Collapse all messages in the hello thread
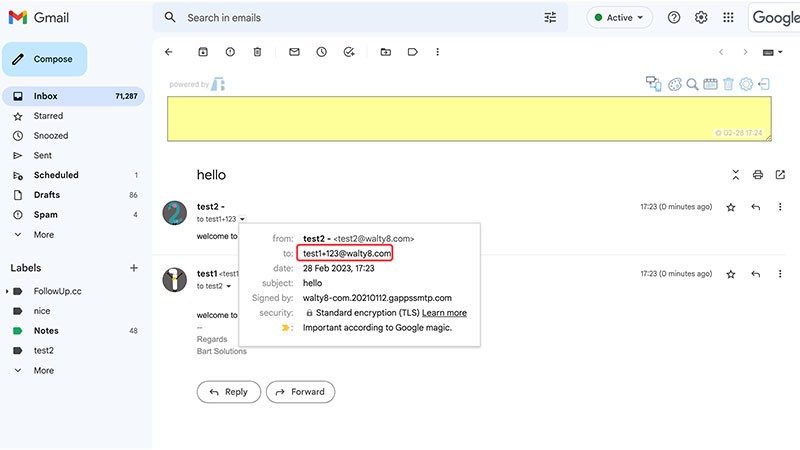The width and height of the screenshot is (800, 450). pos(736,175)
